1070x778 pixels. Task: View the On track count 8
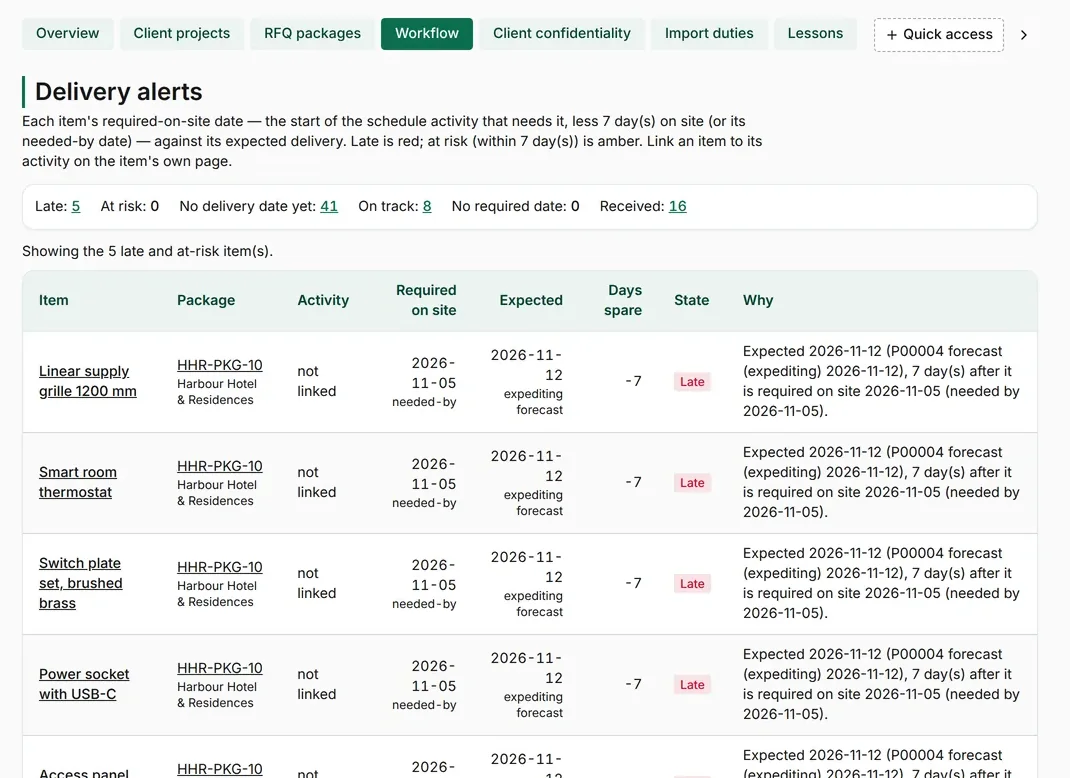coord(427,206)
